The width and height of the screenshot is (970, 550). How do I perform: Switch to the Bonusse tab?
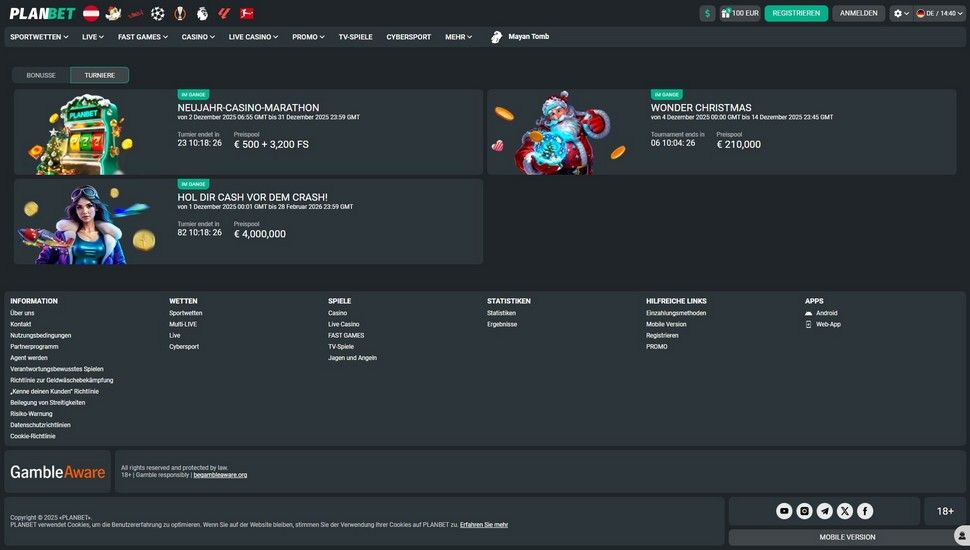41,75
